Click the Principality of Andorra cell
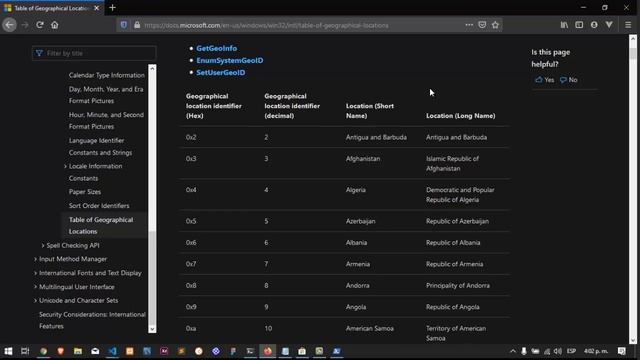 [458, 285]
